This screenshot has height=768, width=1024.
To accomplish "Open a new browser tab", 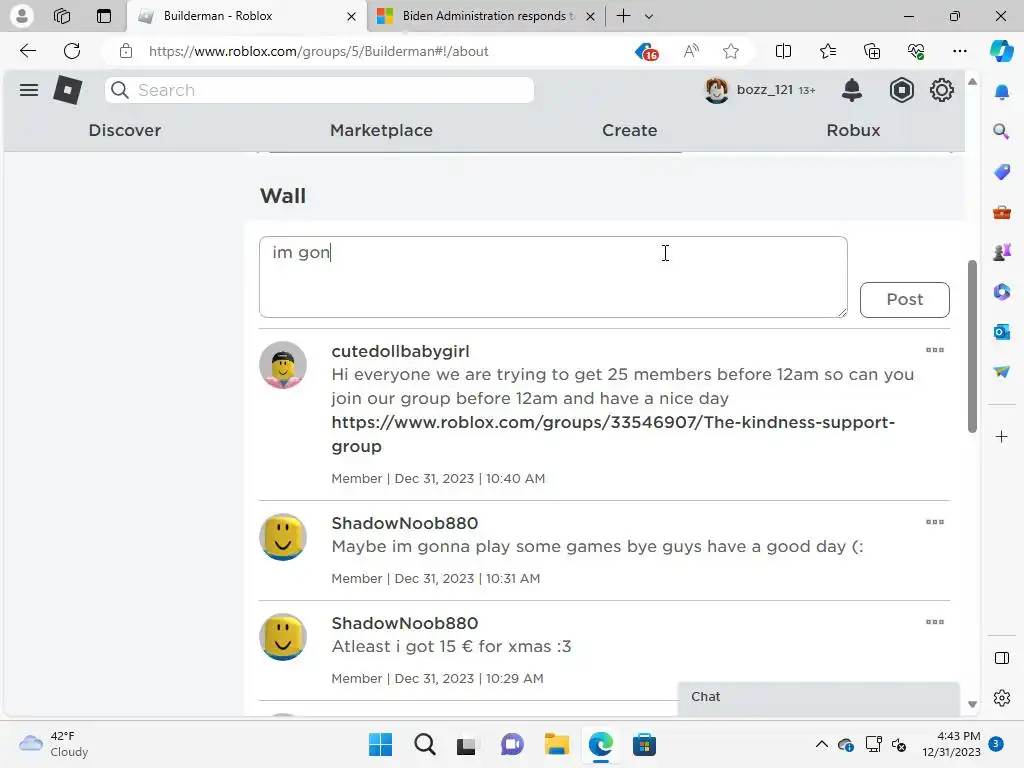I will tap(624, 16).
